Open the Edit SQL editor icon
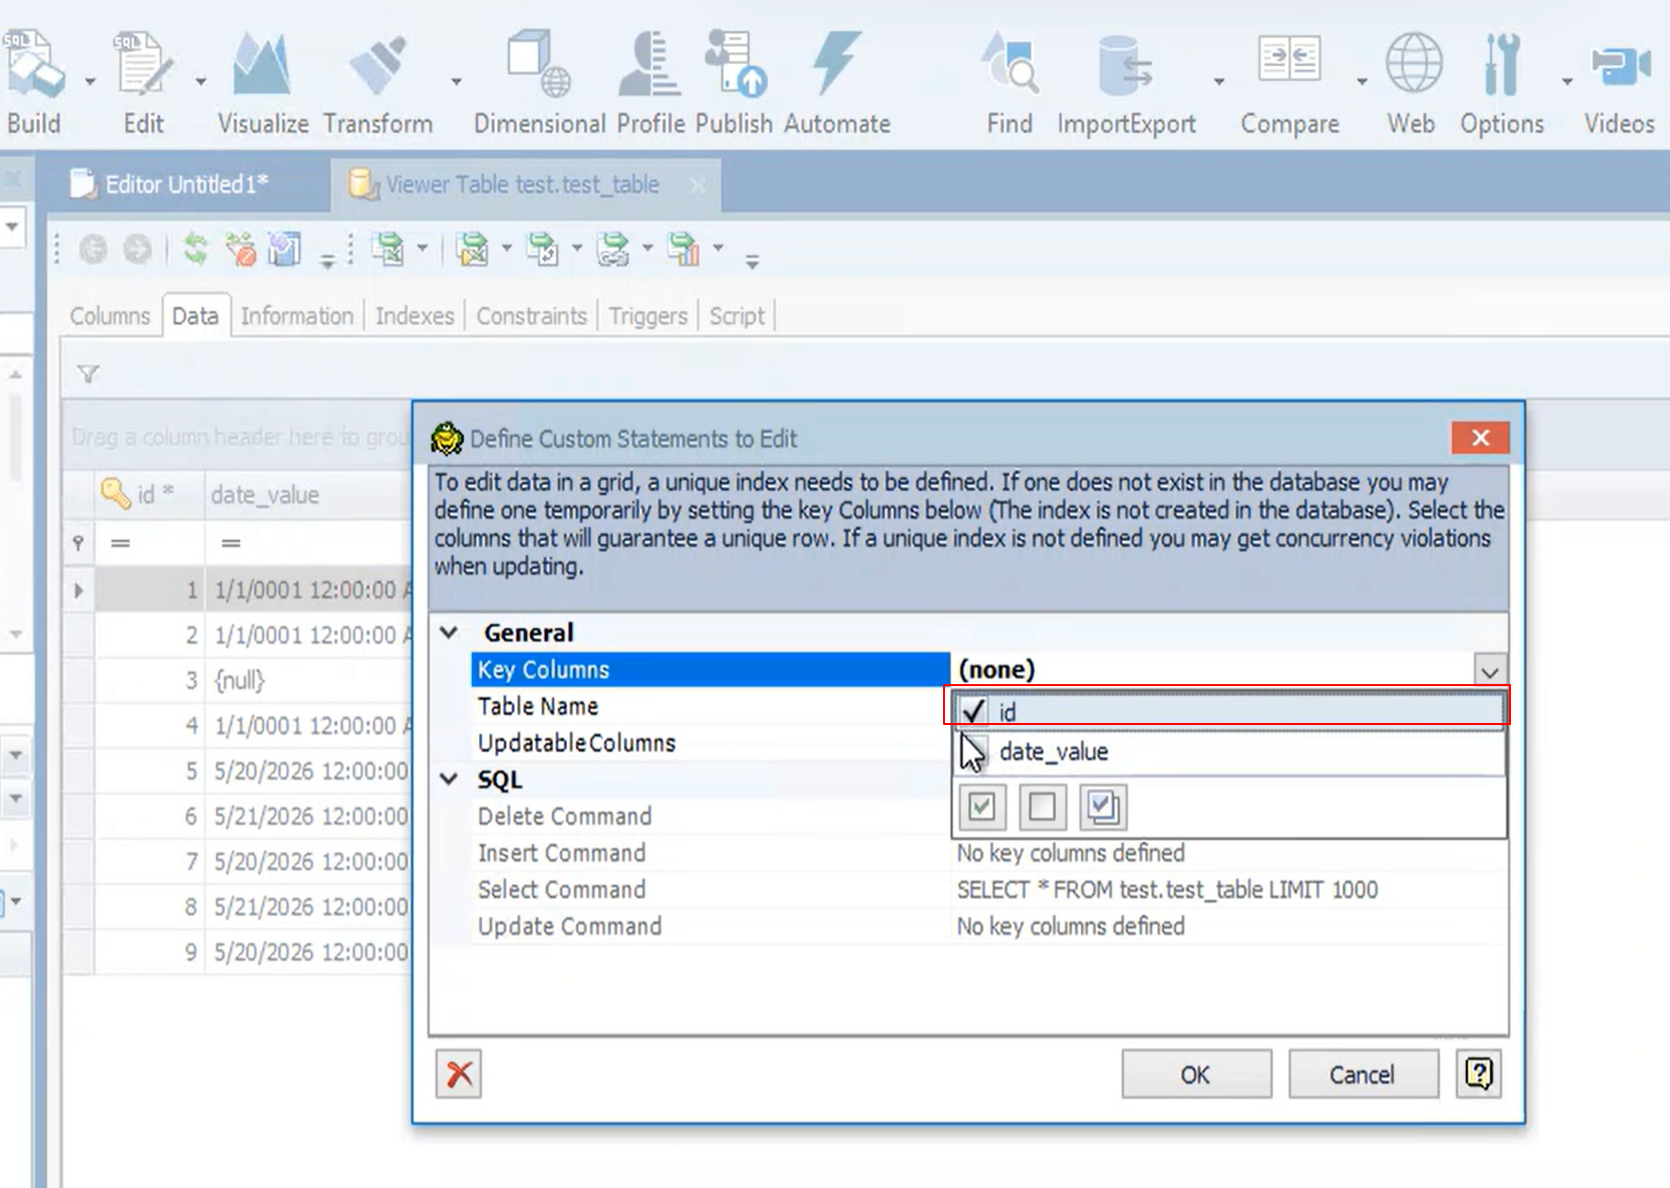 [143, 83]
